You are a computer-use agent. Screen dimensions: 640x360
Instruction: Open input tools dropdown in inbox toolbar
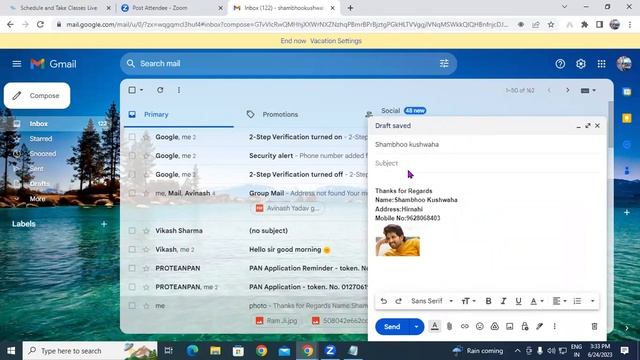click(588, 90)
